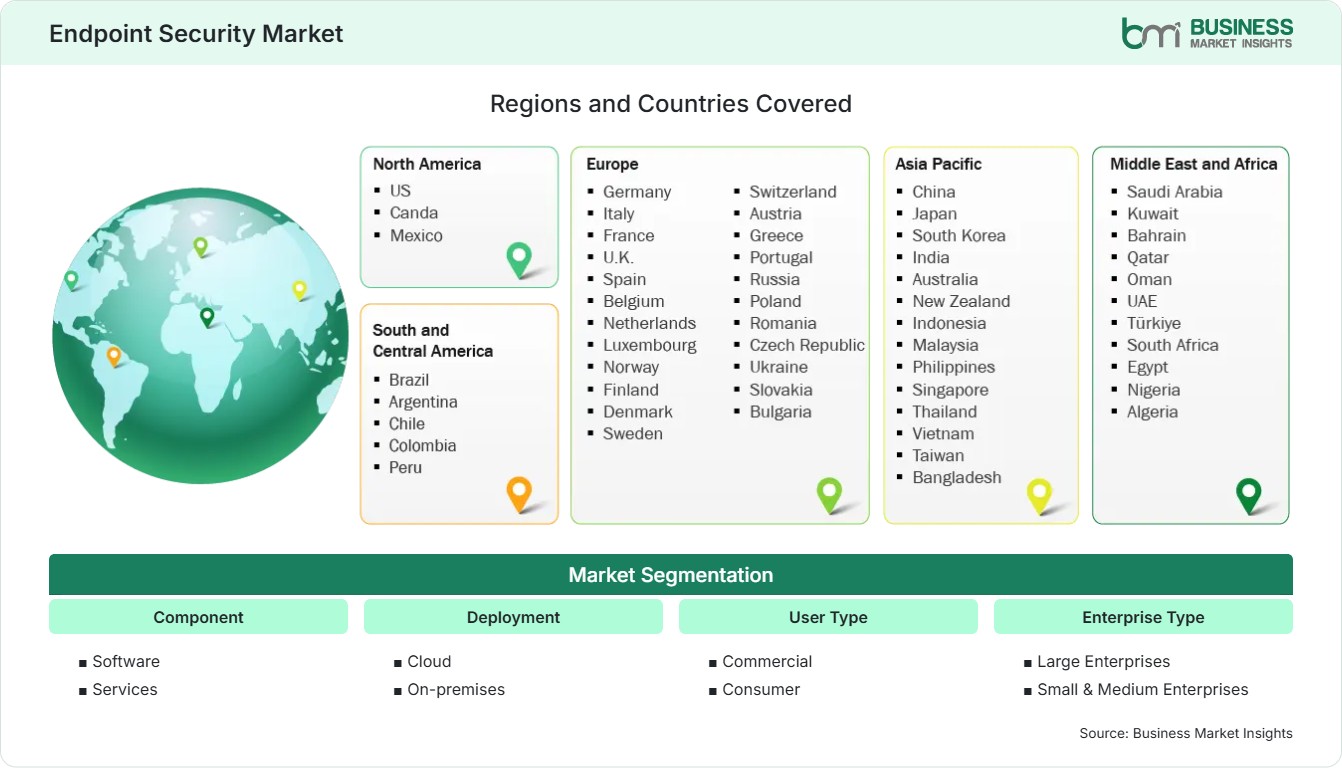This screenshot has width=1342, height=768.
Task: Click Russia in Europe list
Action: tap(775, 279)
